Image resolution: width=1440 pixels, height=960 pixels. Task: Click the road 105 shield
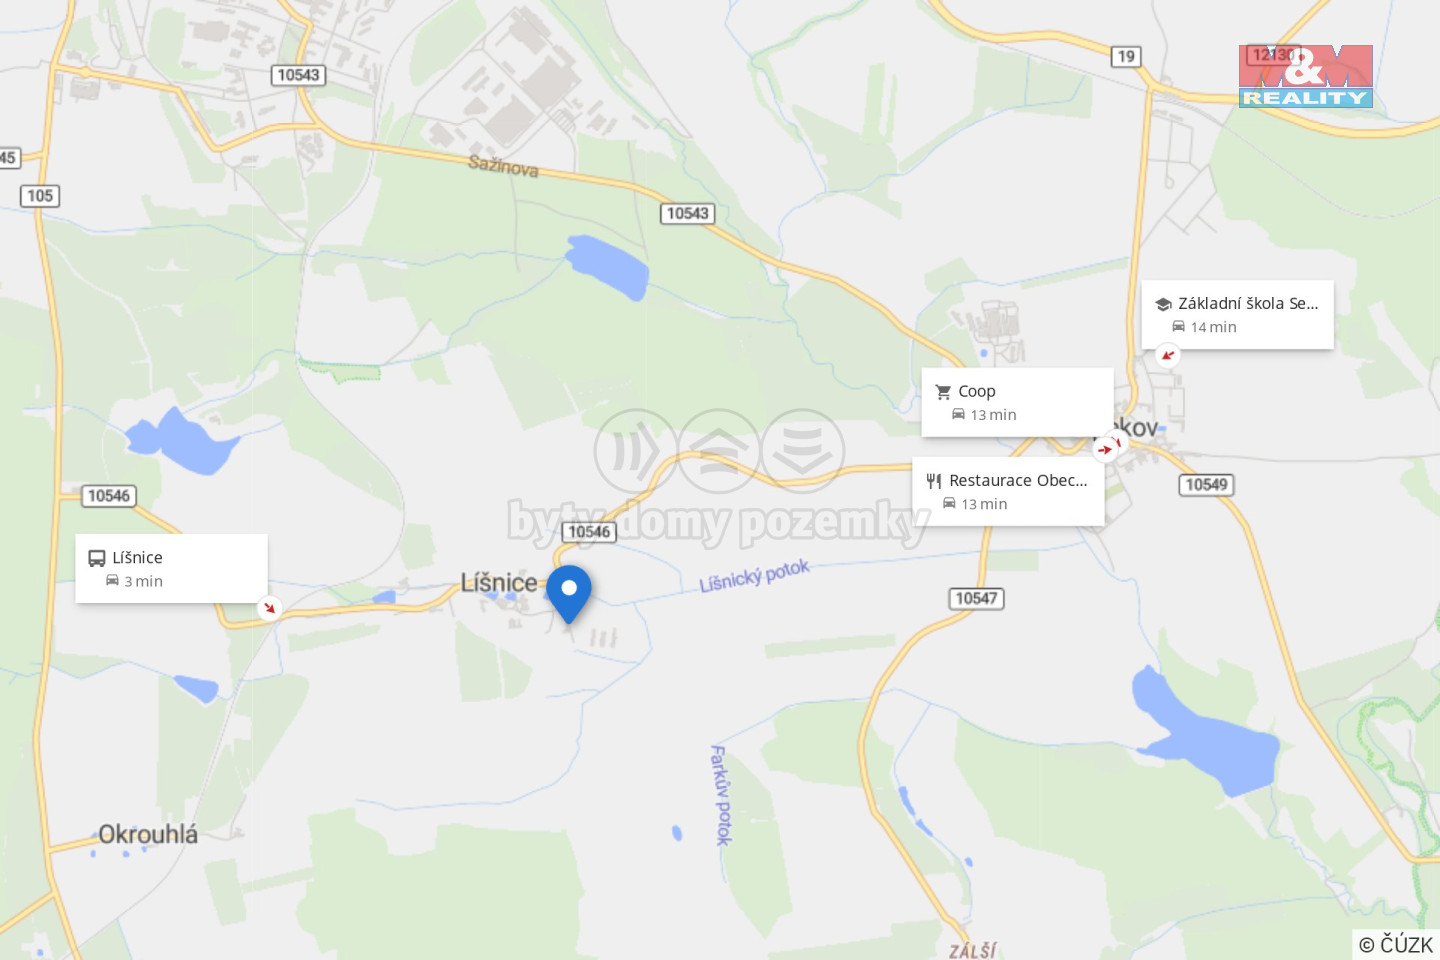click(x=40, y=196)
